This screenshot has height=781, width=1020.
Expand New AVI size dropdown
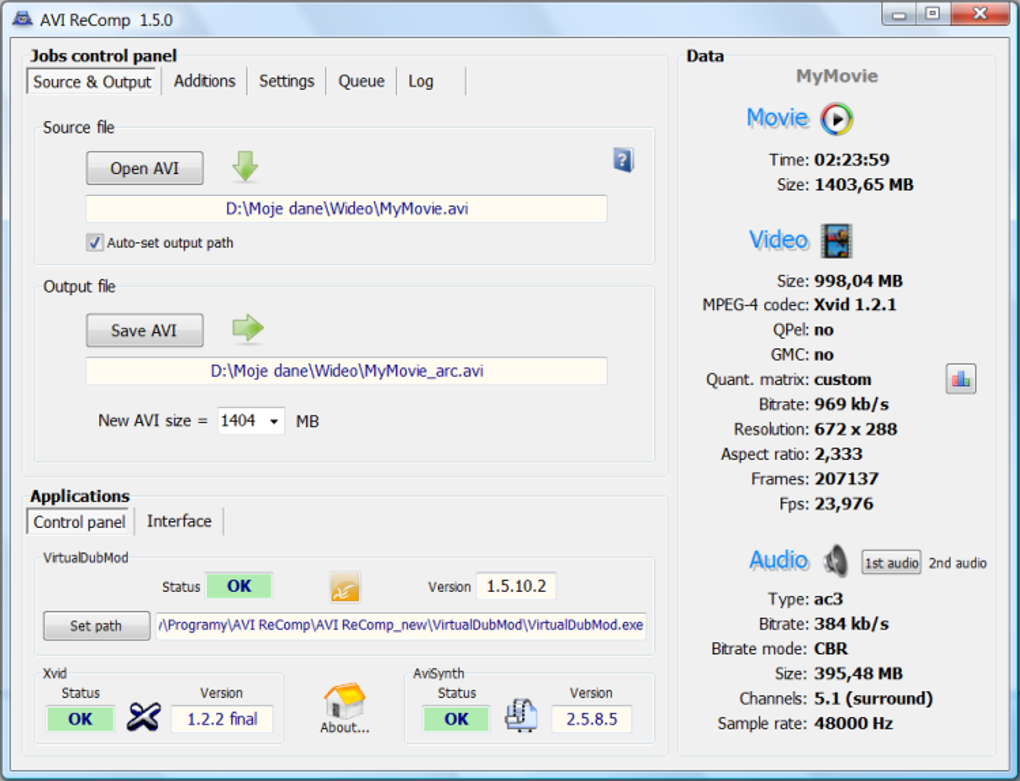274,421
